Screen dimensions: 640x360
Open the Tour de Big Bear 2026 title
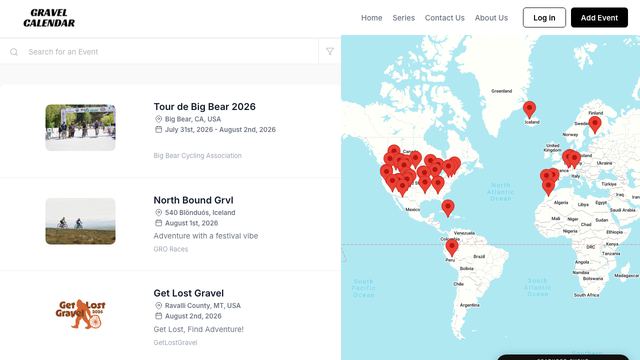point(204,107)
